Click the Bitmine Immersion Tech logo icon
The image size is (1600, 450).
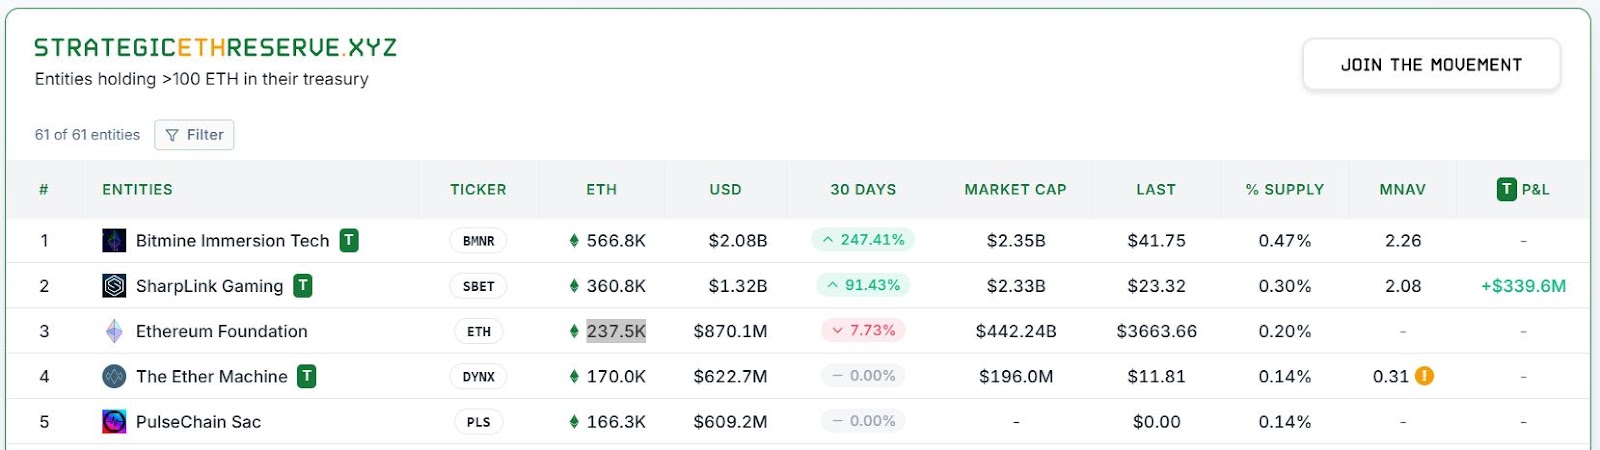point(114,241)
